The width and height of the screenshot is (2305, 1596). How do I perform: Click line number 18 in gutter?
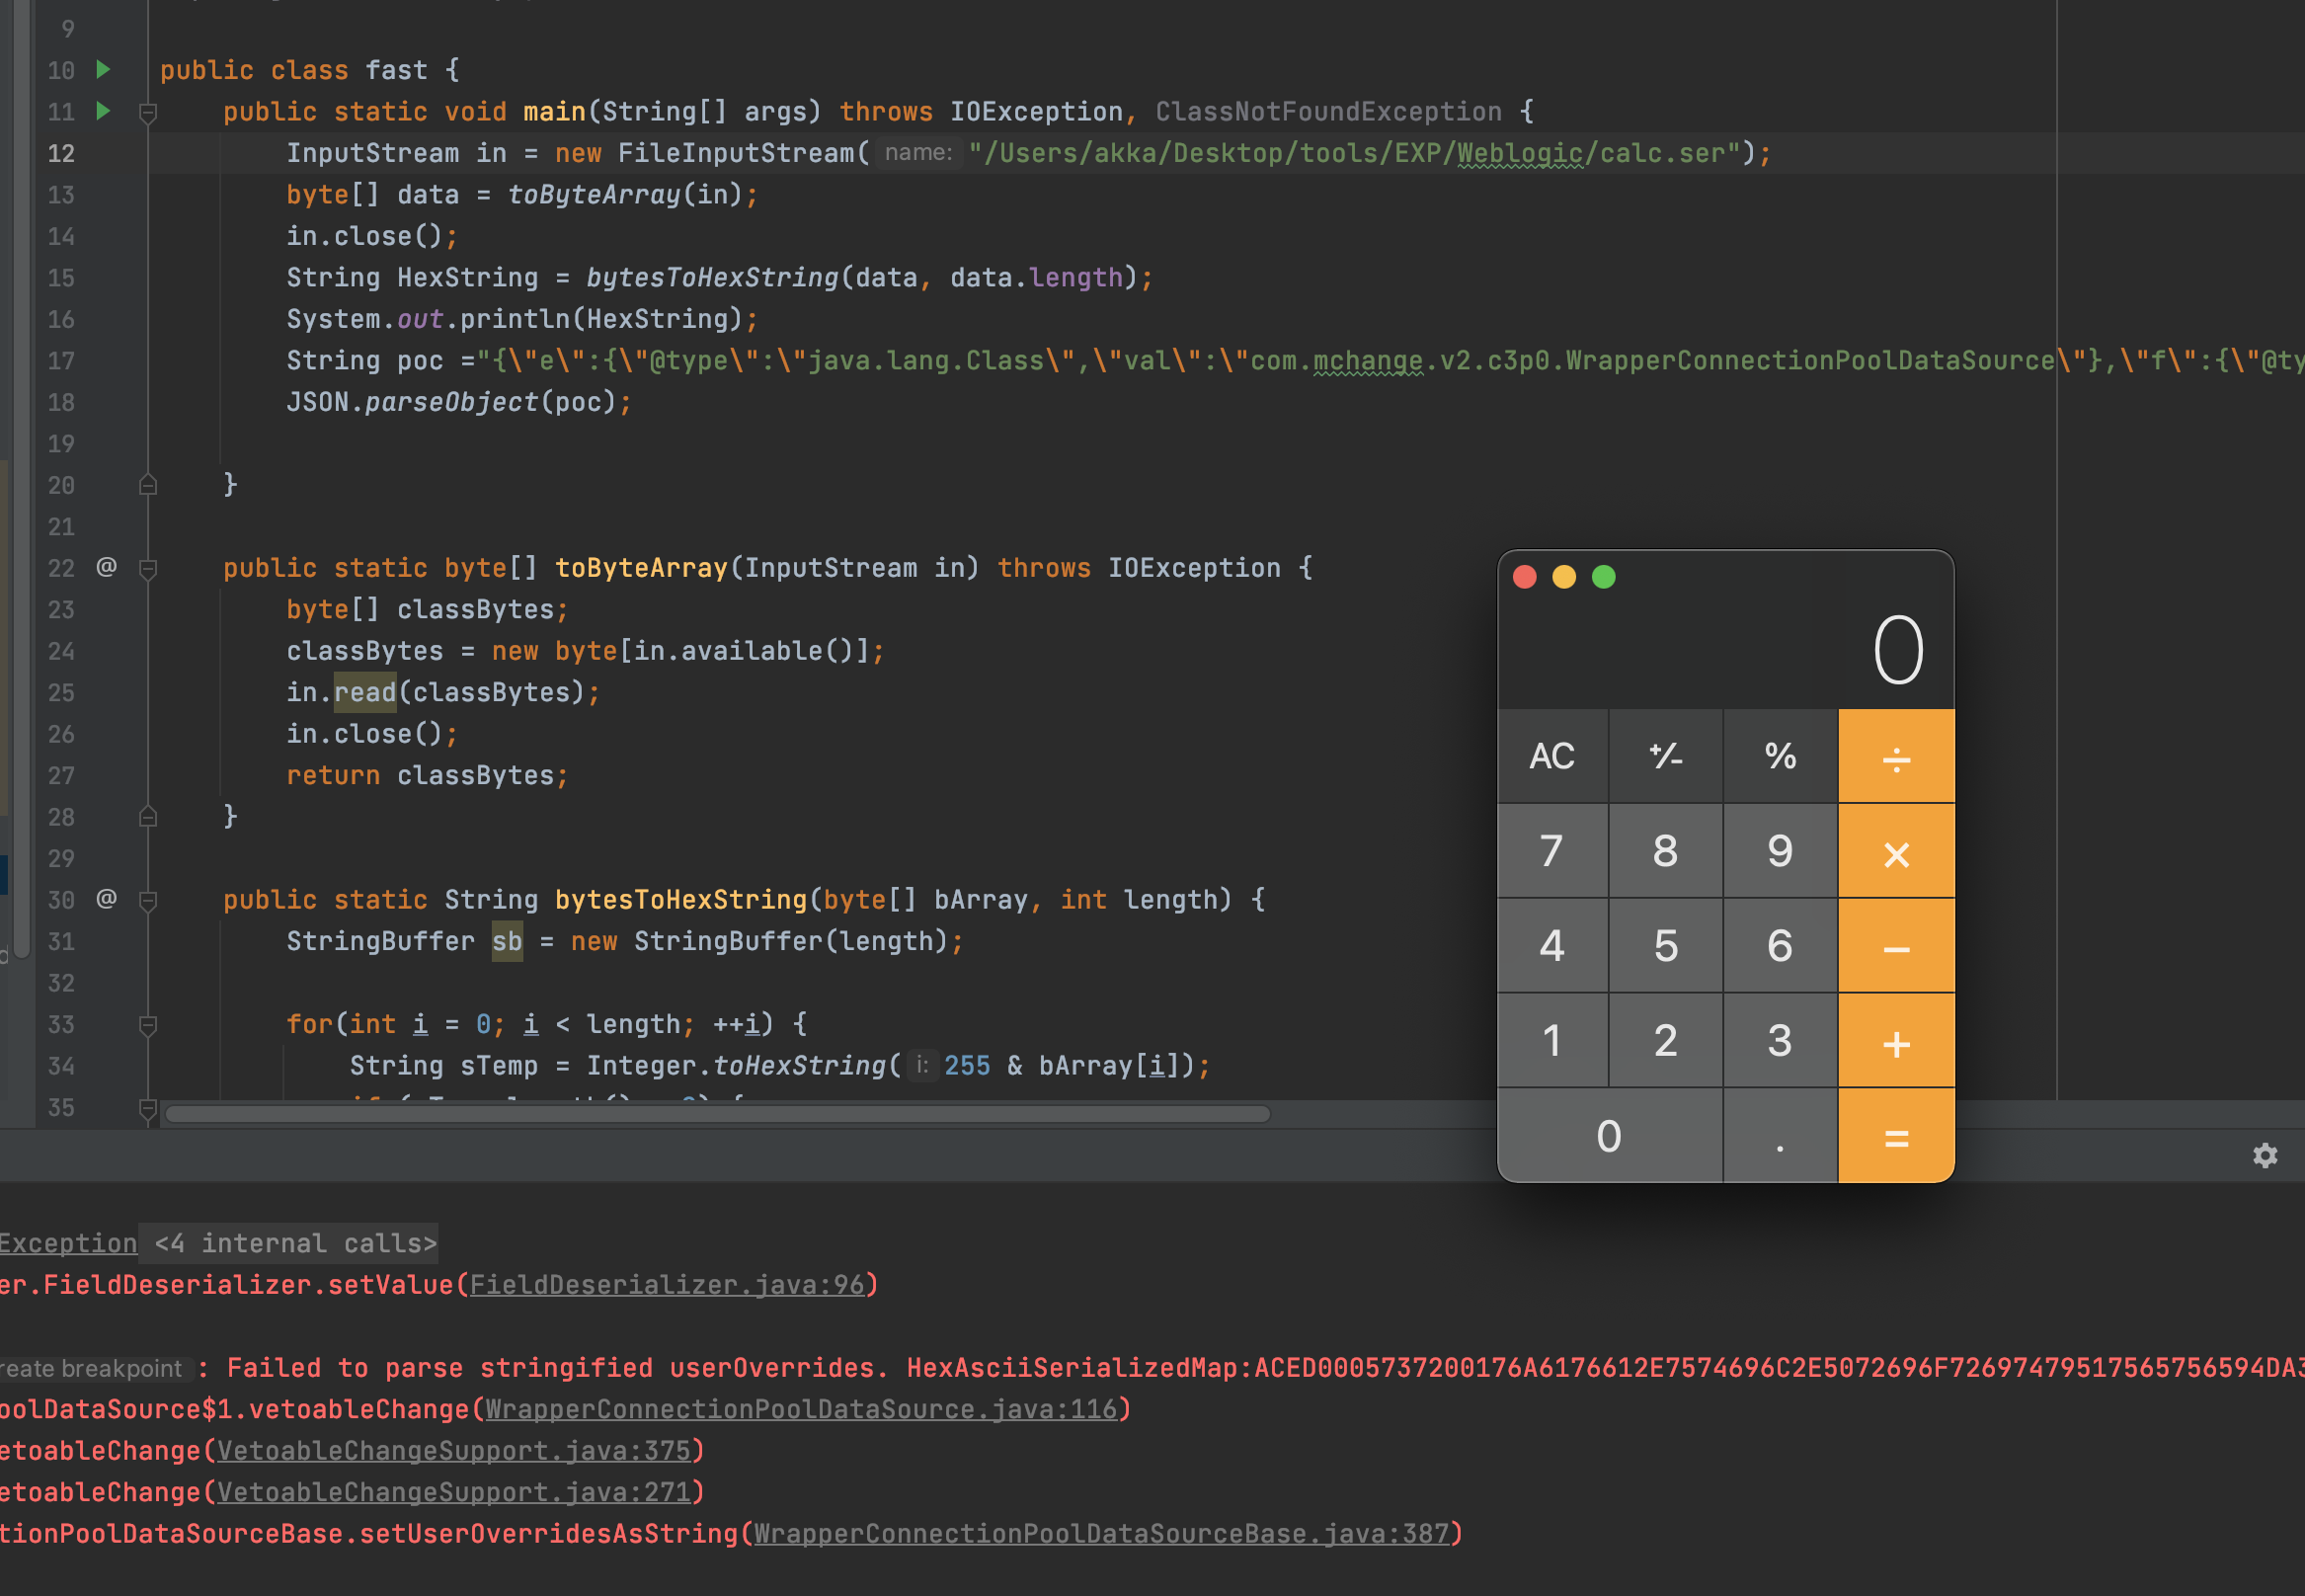[x=61, y=402]
